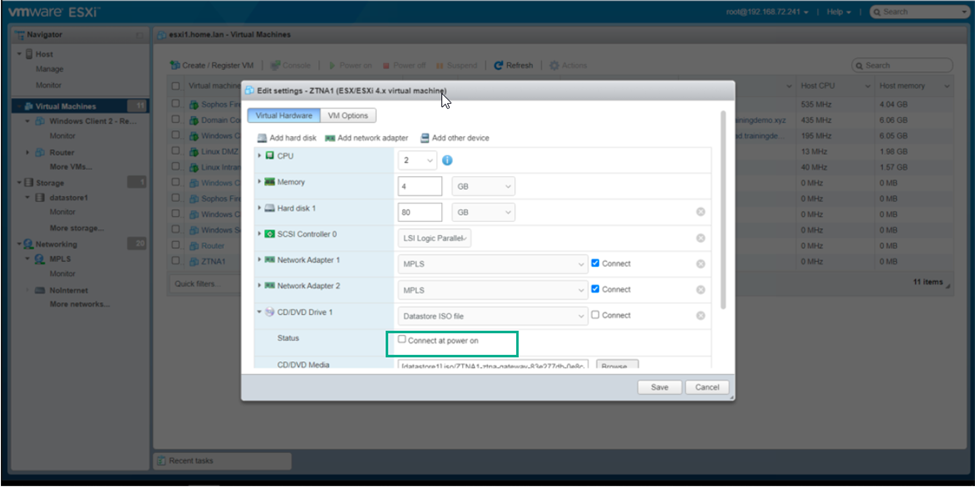Open Network Adapter 1 network dropdown
Screen dimensions: 975x487
[492, 264]
